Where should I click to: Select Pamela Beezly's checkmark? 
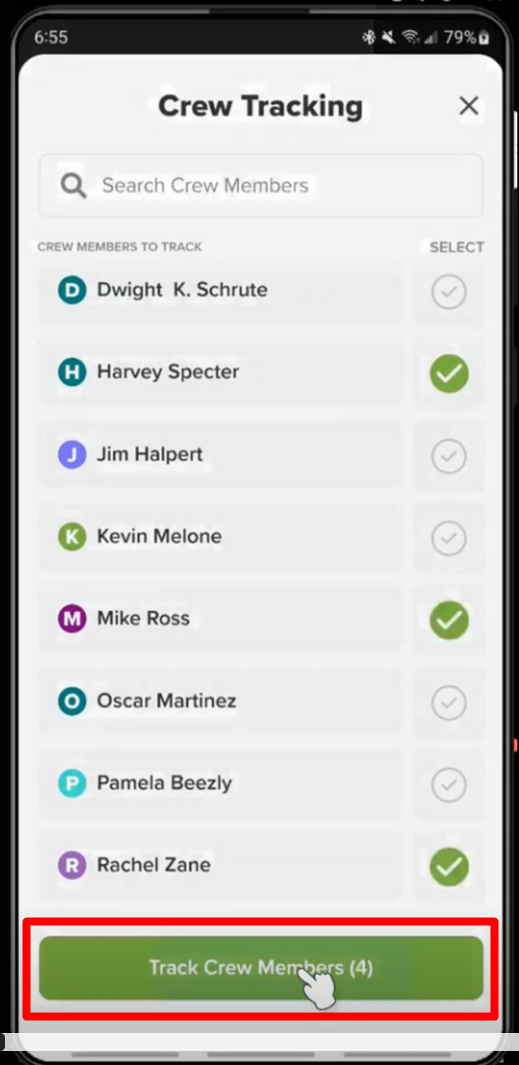449,784
